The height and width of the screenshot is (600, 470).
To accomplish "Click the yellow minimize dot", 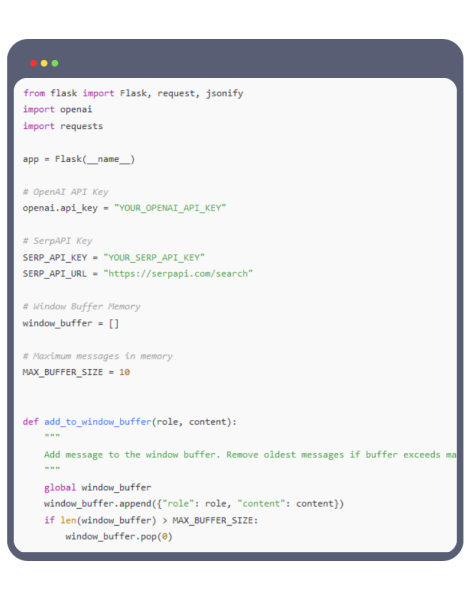I will pos(44,63).
